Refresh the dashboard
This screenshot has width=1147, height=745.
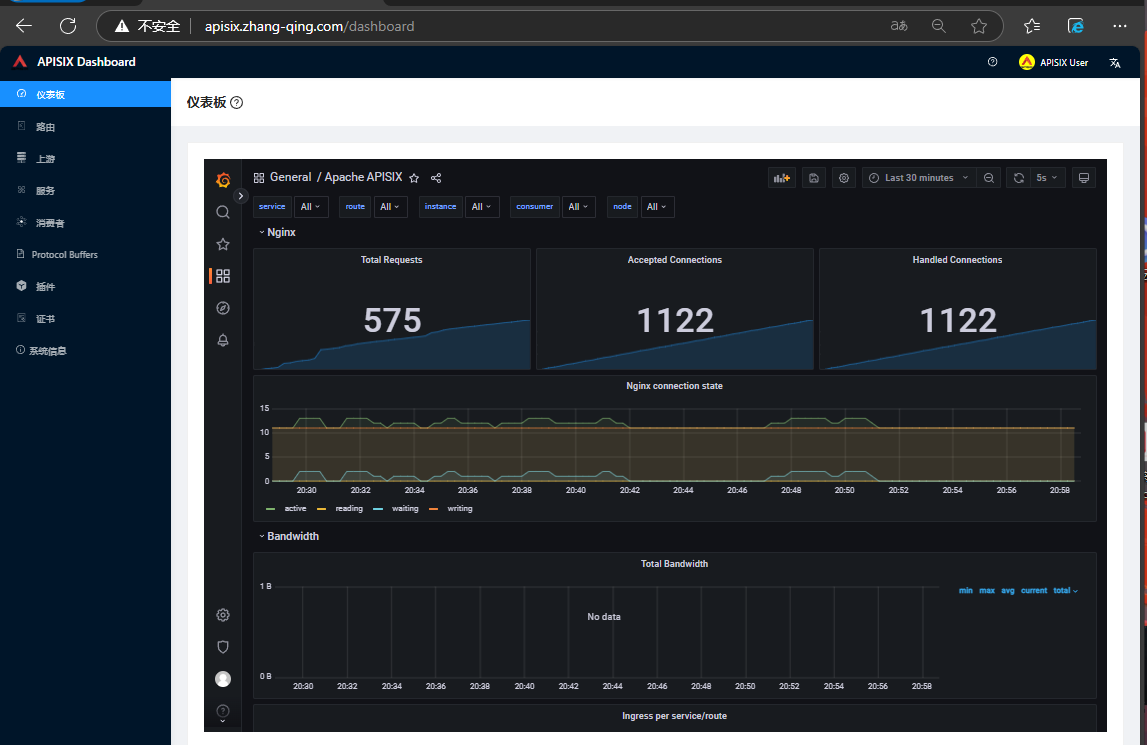tap(1018, 178)
